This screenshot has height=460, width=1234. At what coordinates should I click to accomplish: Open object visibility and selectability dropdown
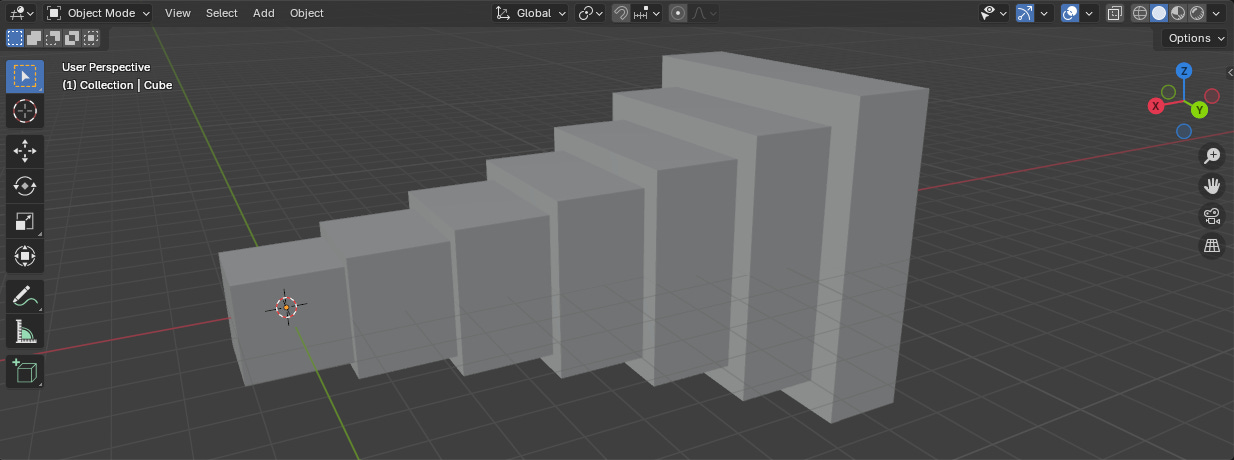(993, 13)
